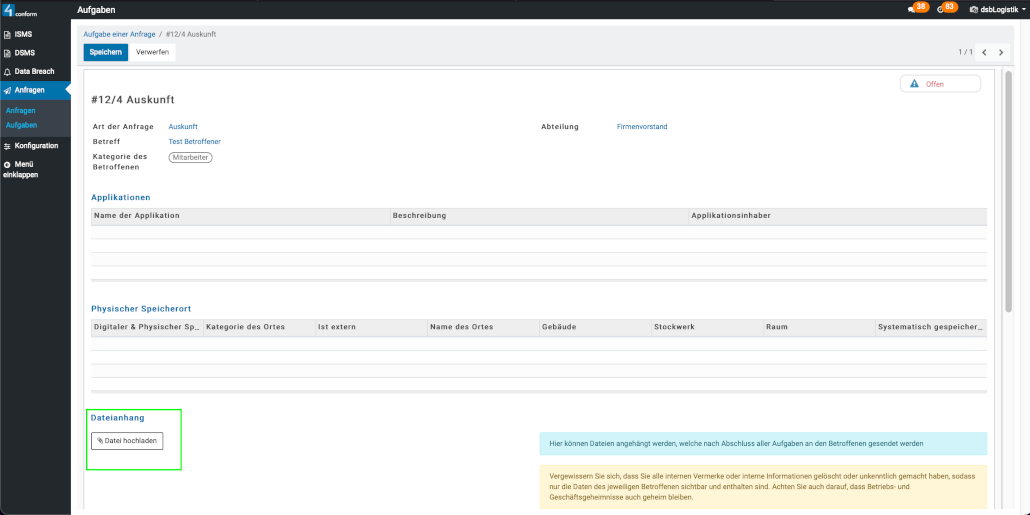Image resolution: width=1030 pixels, height=515 pixels.
Task: Save the task with Speichern
Action: pyautogui.click(x=105, y=52)
